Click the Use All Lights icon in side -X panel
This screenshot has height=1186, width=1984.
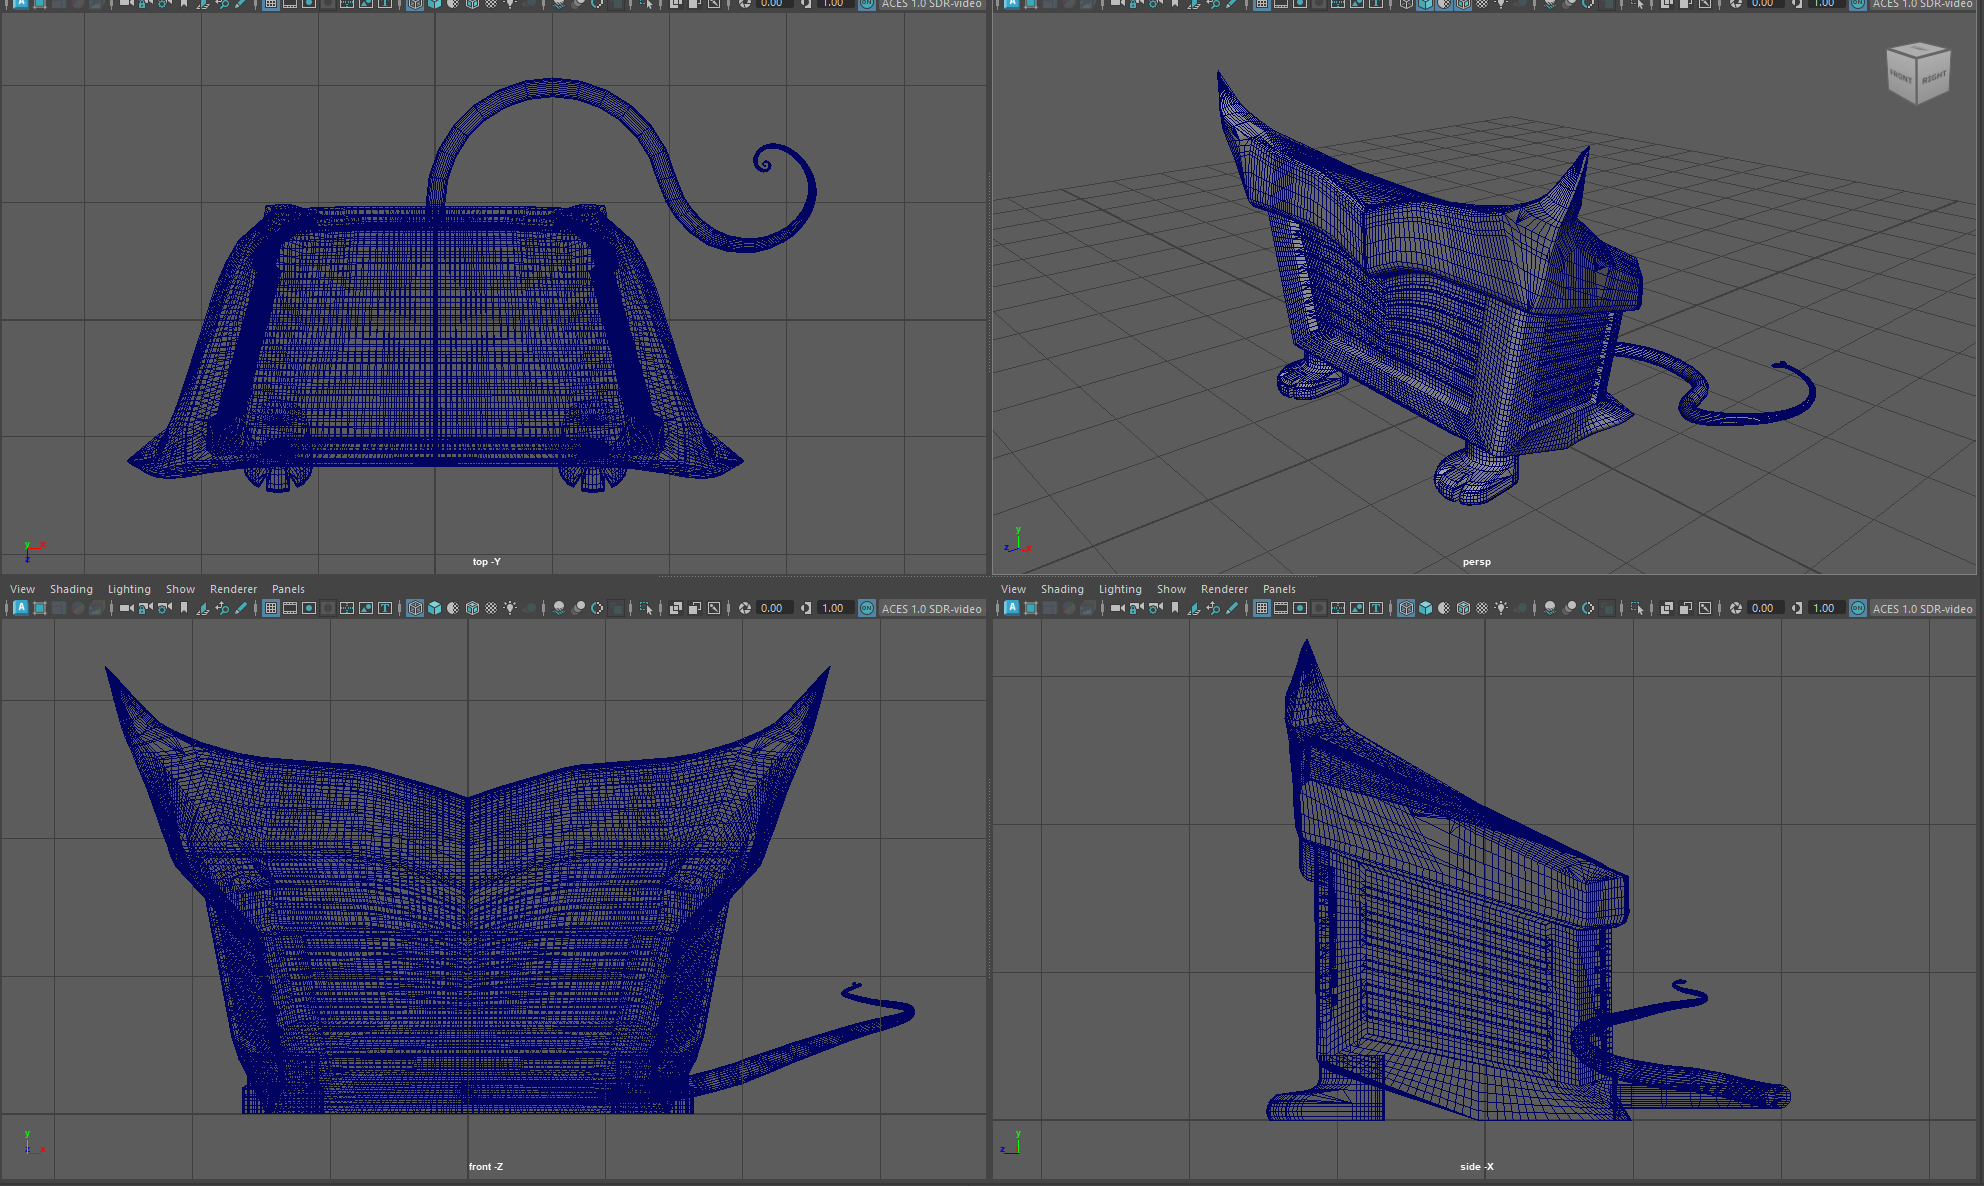click(1501, 608)
